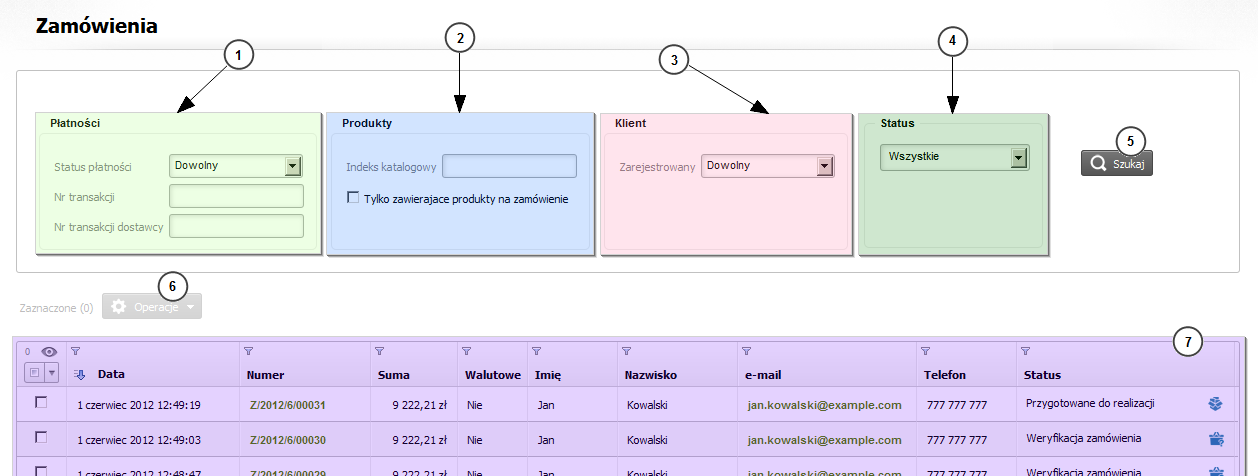Open order link Z/2012/6/00031

pyautogui.click(x=288, y=405)
